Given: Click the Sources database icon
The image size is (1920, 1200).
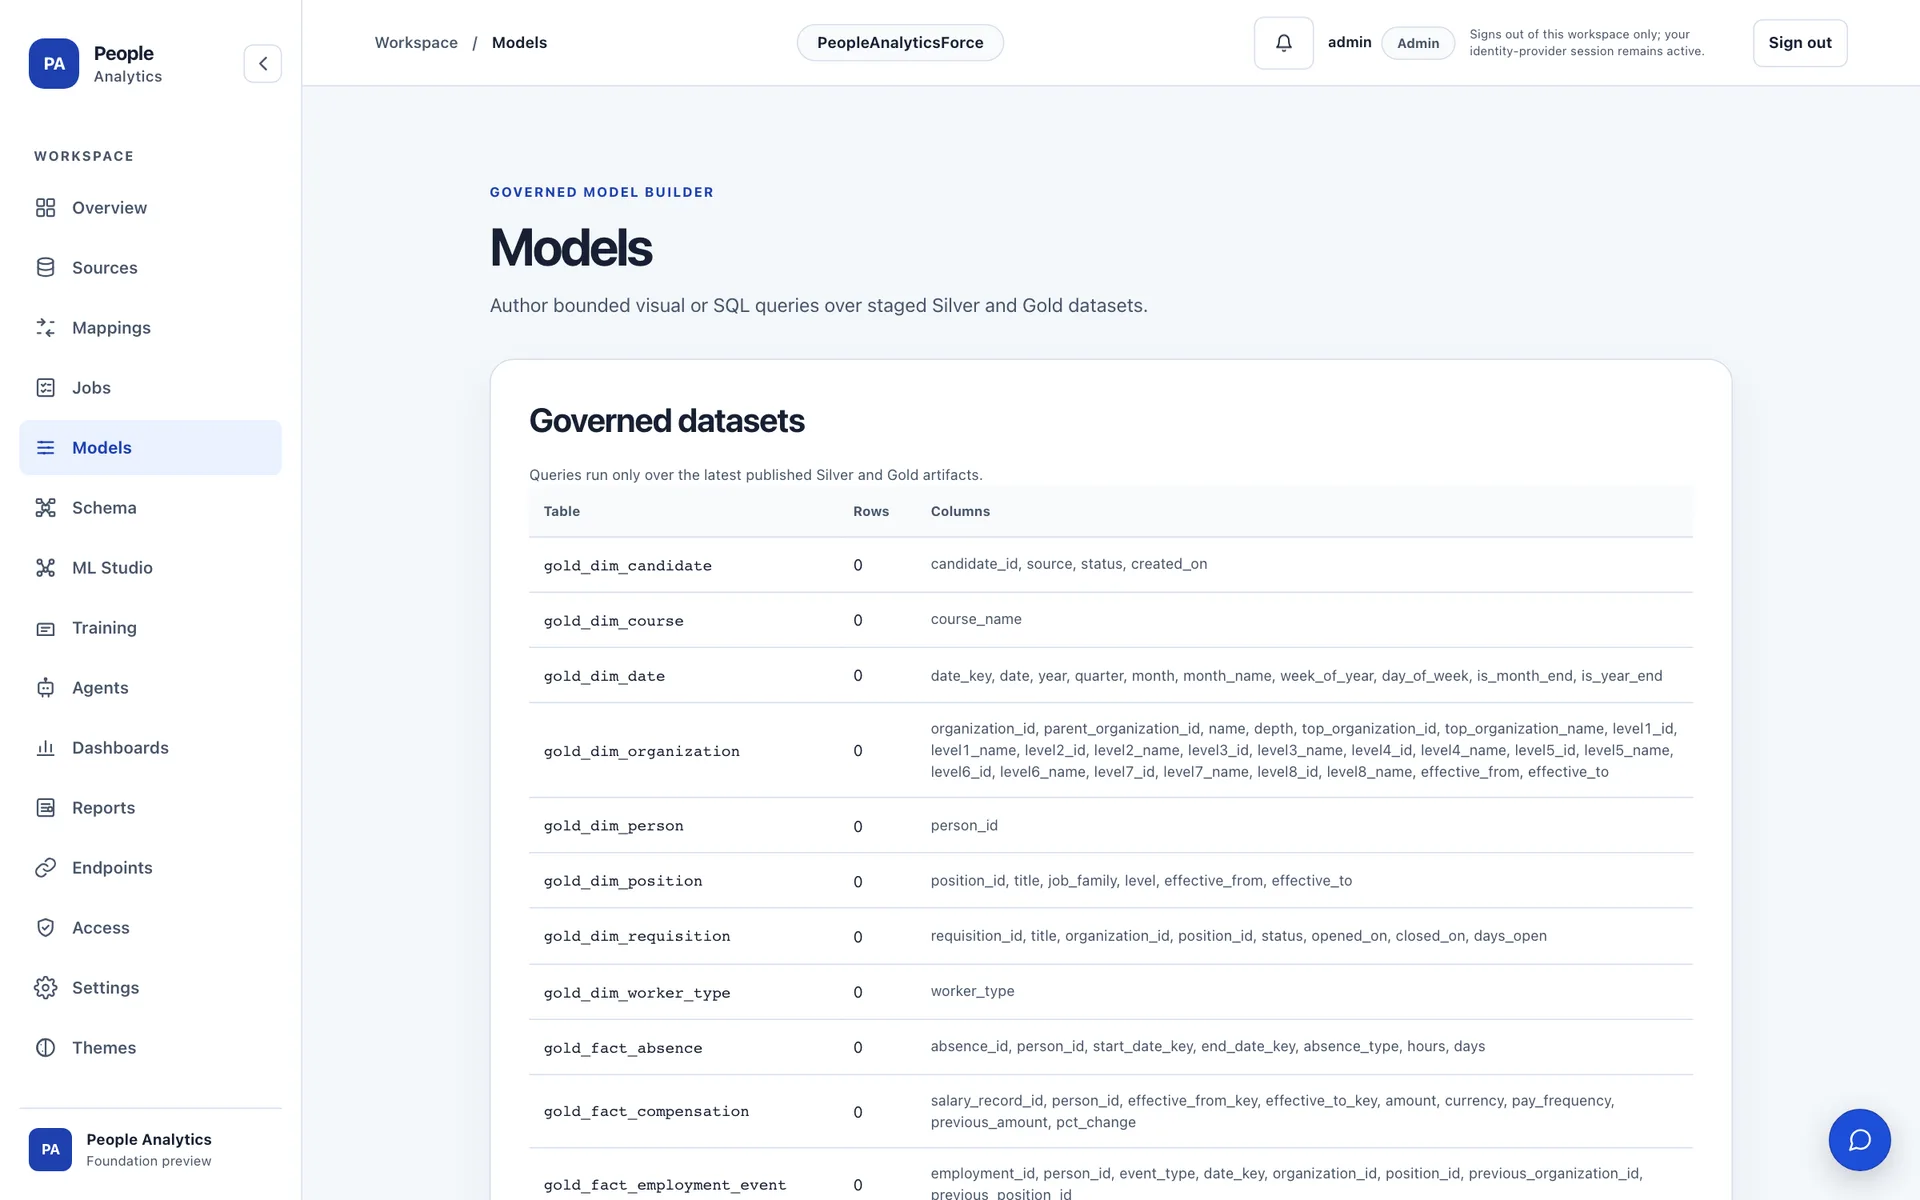Looking at the screenshot, I should pyautogui.click(x=45, y=268).
